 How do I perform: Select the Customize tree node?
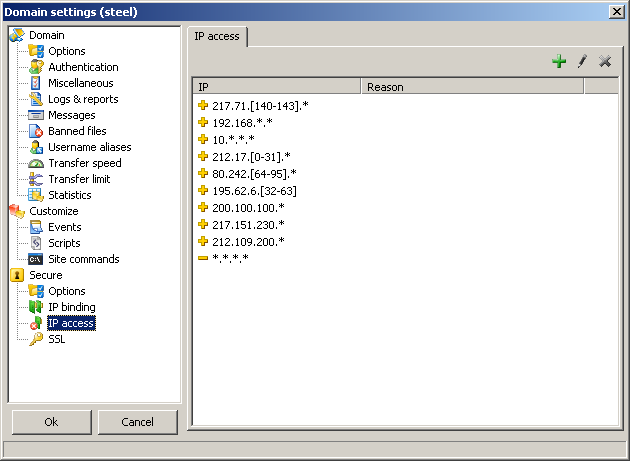pyautogui.click(x=53, y=211)
